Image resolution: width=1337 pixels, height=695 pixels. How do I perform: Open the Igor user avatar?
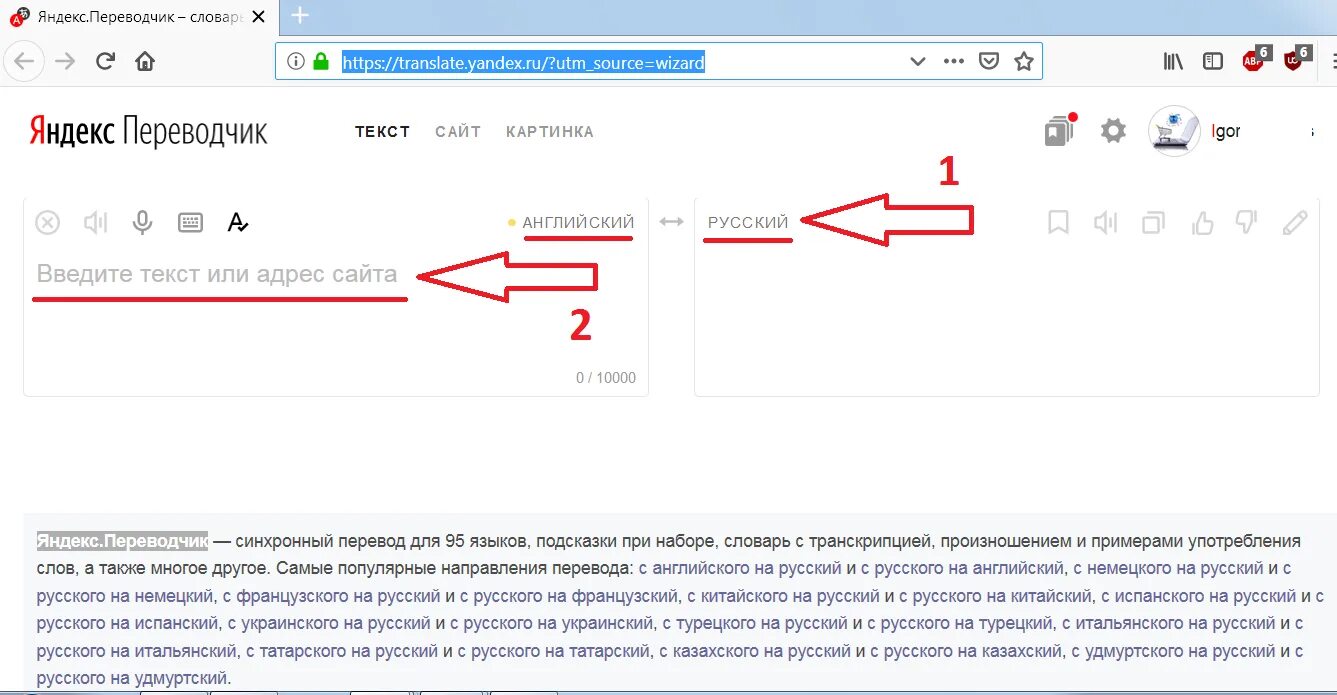coord(1174,131)
